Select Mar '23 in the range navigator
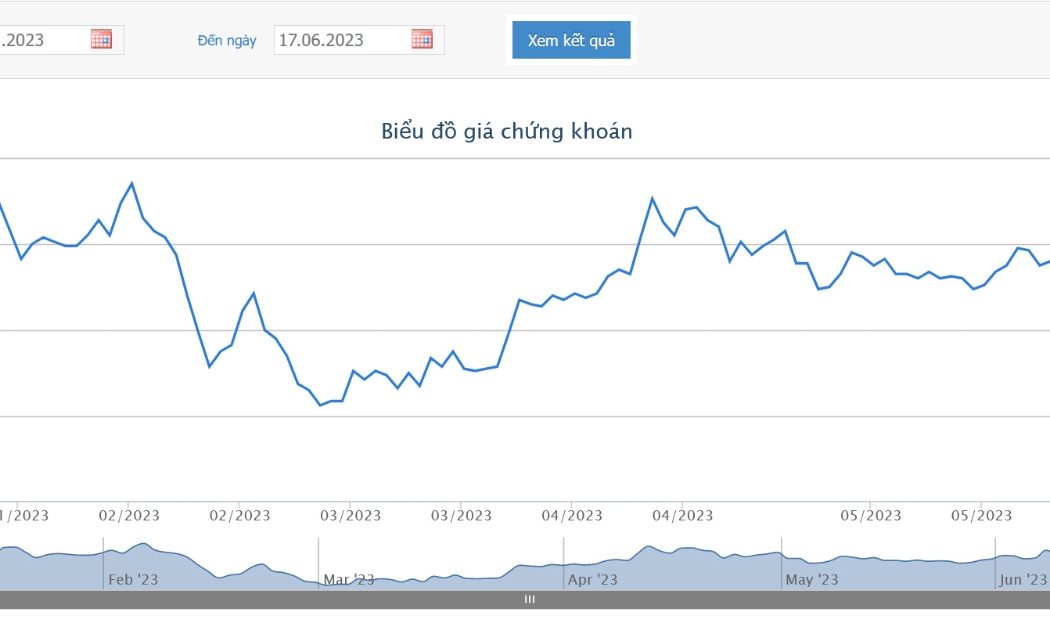Screen dimensions: 1050x630 coord(349,580)
